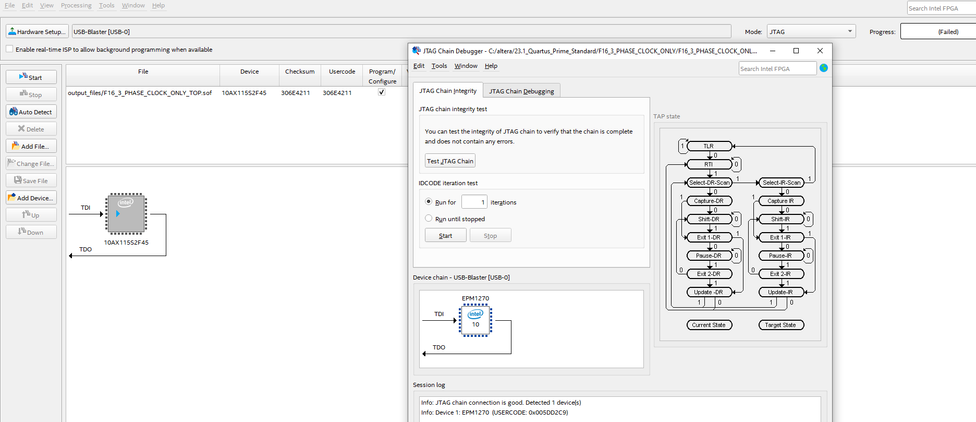Click Add File button

[x=30, y=146]
